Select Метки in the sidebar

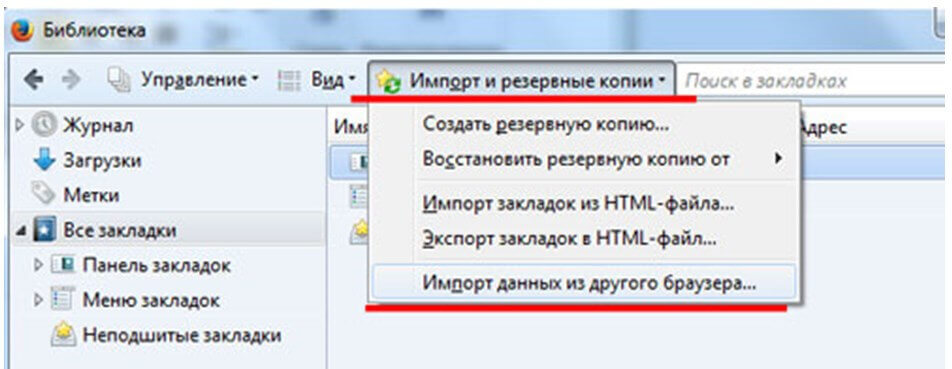point(90,195)
